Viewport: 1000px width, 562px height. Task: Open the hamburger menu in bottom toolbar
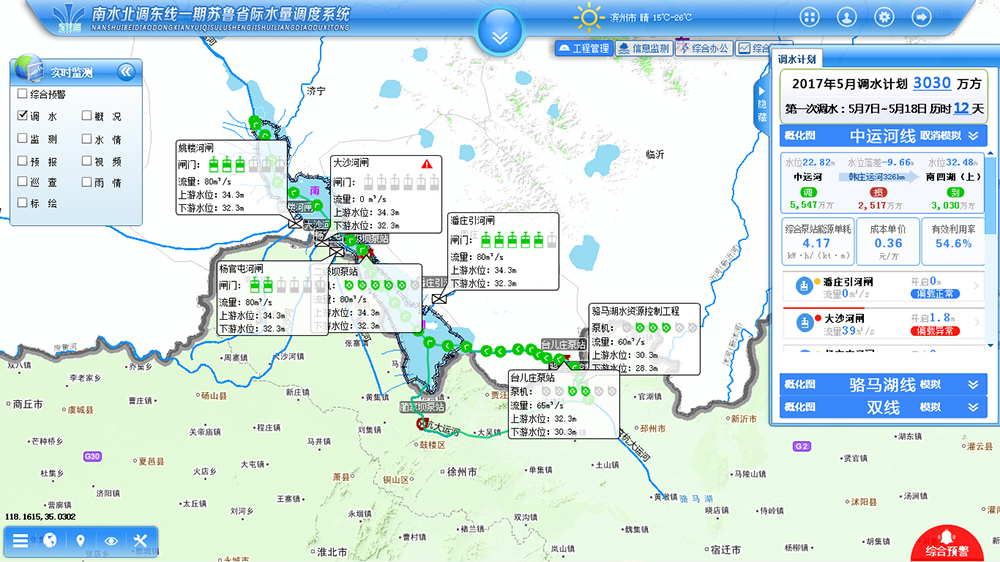point(20,541)
